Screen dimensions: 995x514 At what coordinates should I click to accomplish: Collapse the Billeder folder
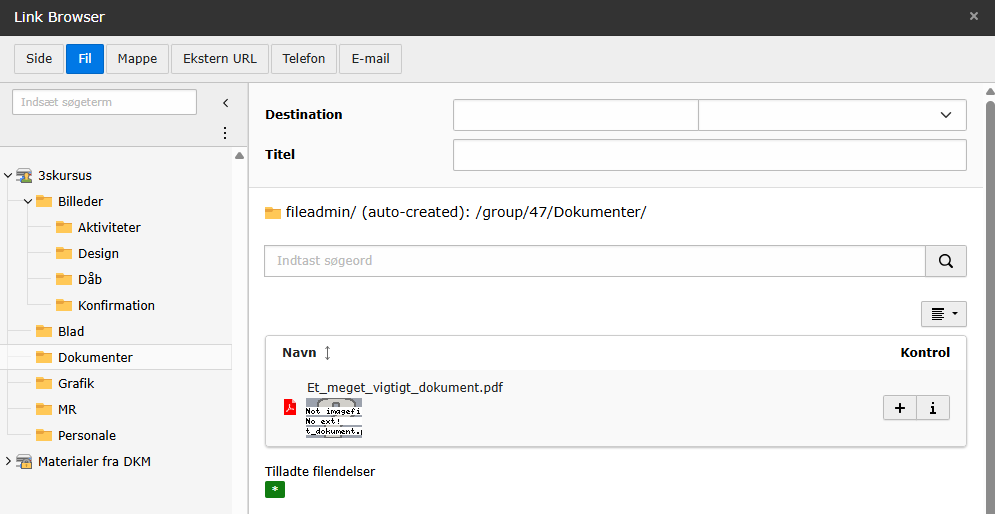27,202
